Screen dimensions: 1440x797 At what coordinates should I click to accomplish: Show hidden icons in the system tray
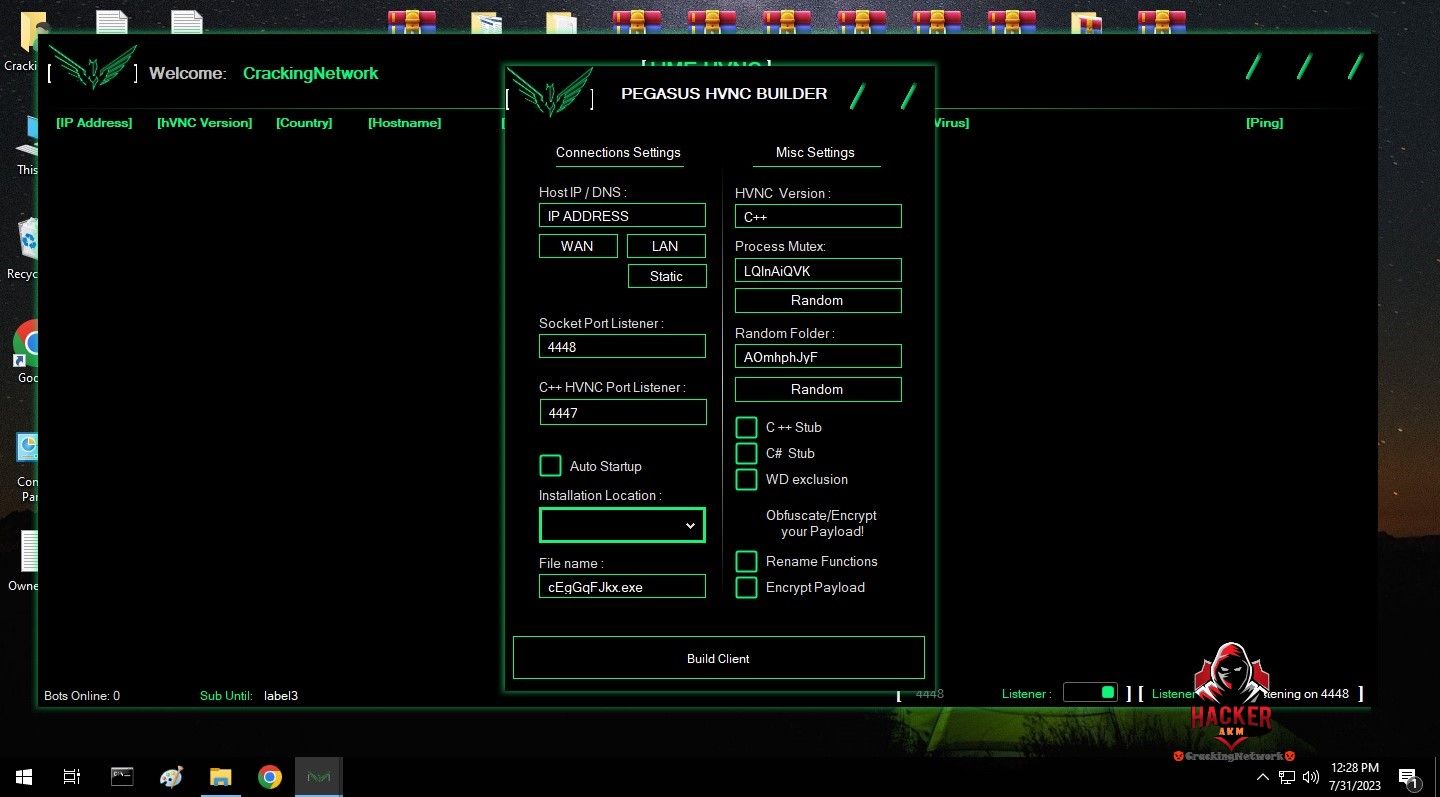(1263, 777)
